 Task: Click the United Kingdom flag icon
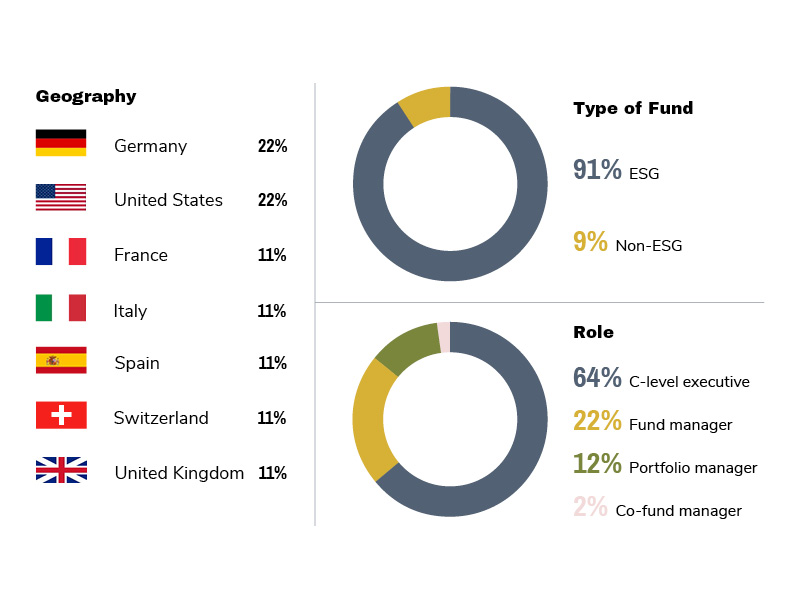click(x=61, y=470)
